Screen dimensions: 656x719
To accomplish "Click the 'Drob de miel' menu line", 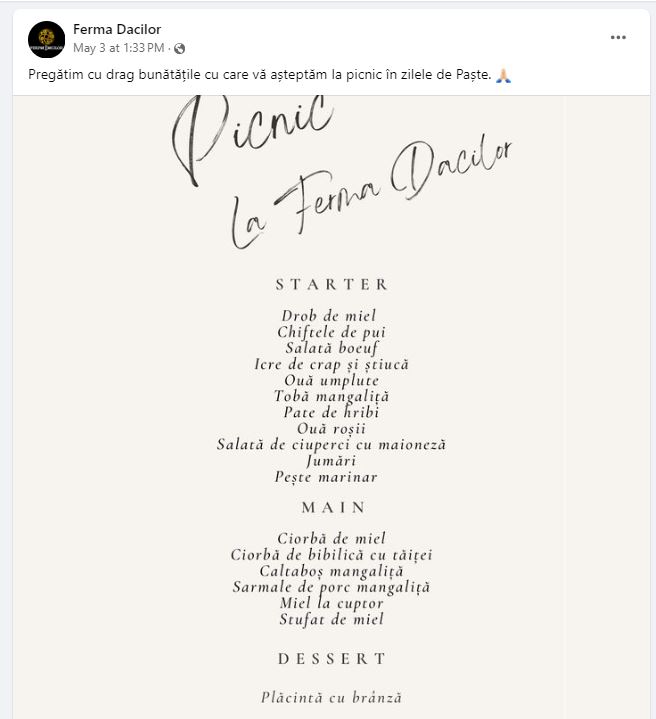I will [329, 316].
